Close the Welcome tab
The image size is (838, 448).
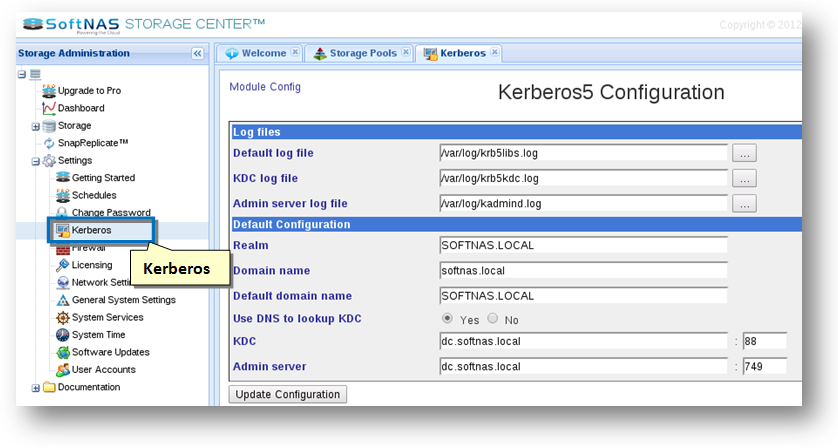click(295, 52)
